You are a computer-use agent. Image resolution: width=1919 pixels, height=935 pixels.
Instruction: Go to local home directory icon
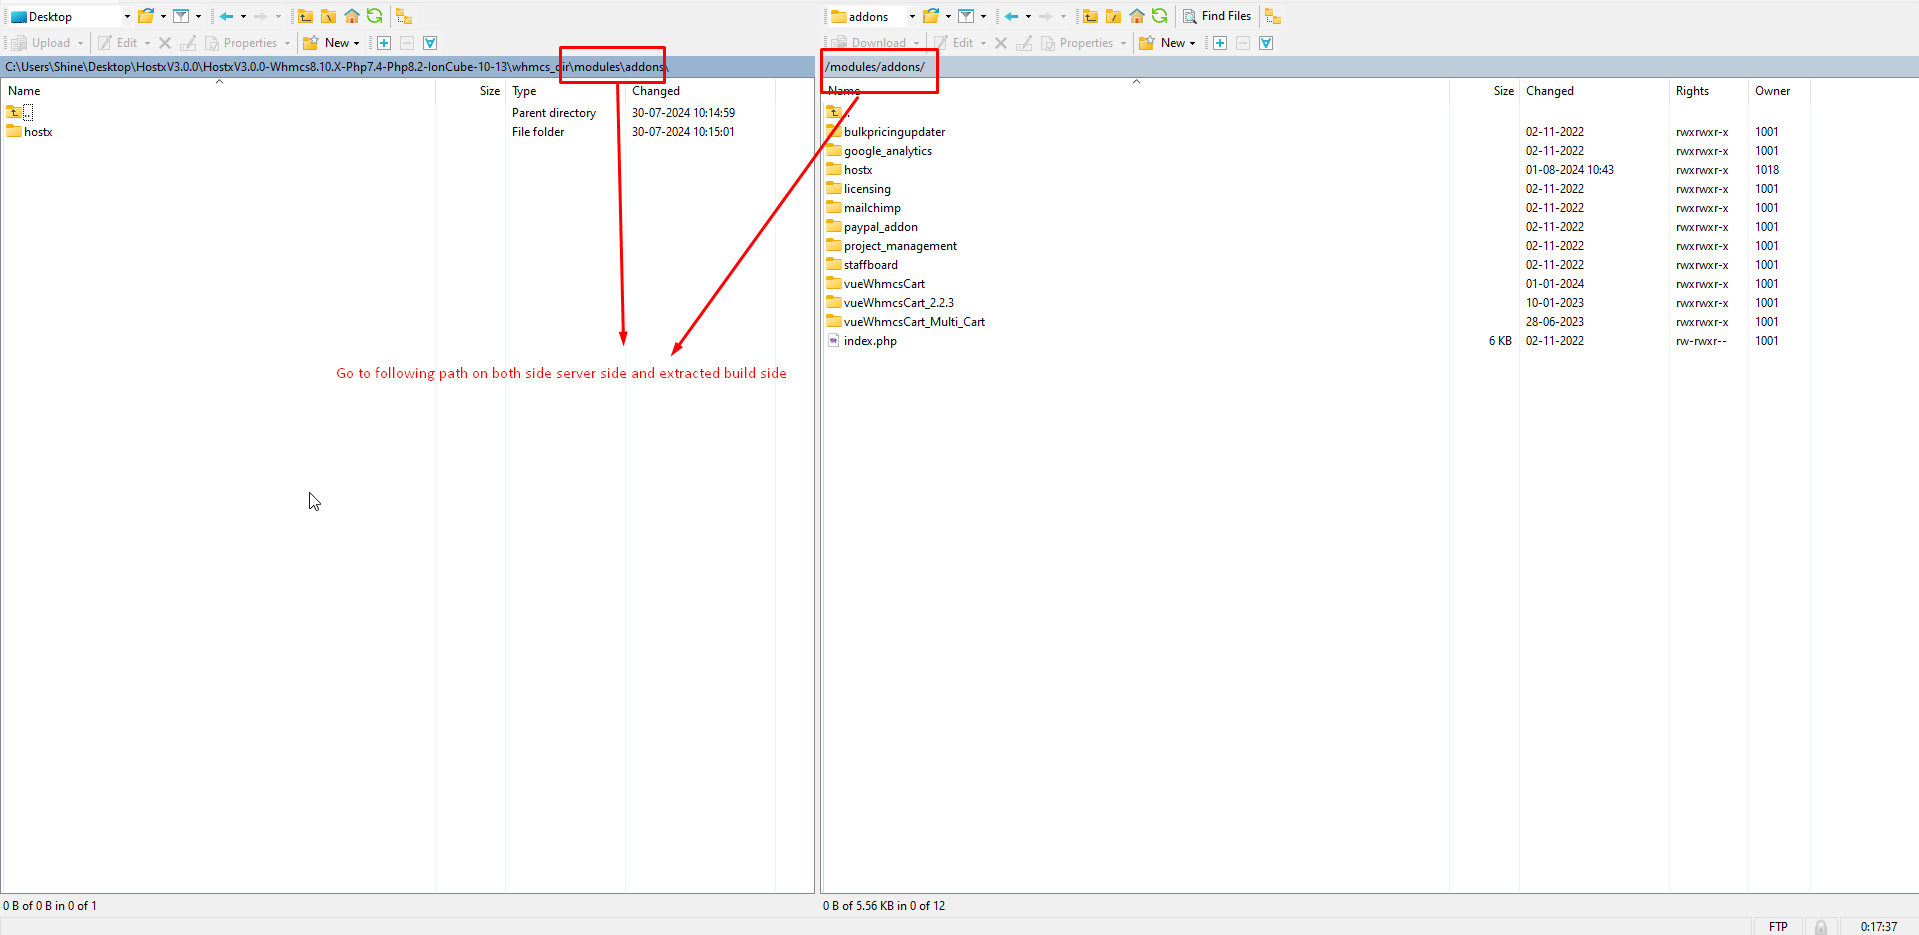point(351,16)
